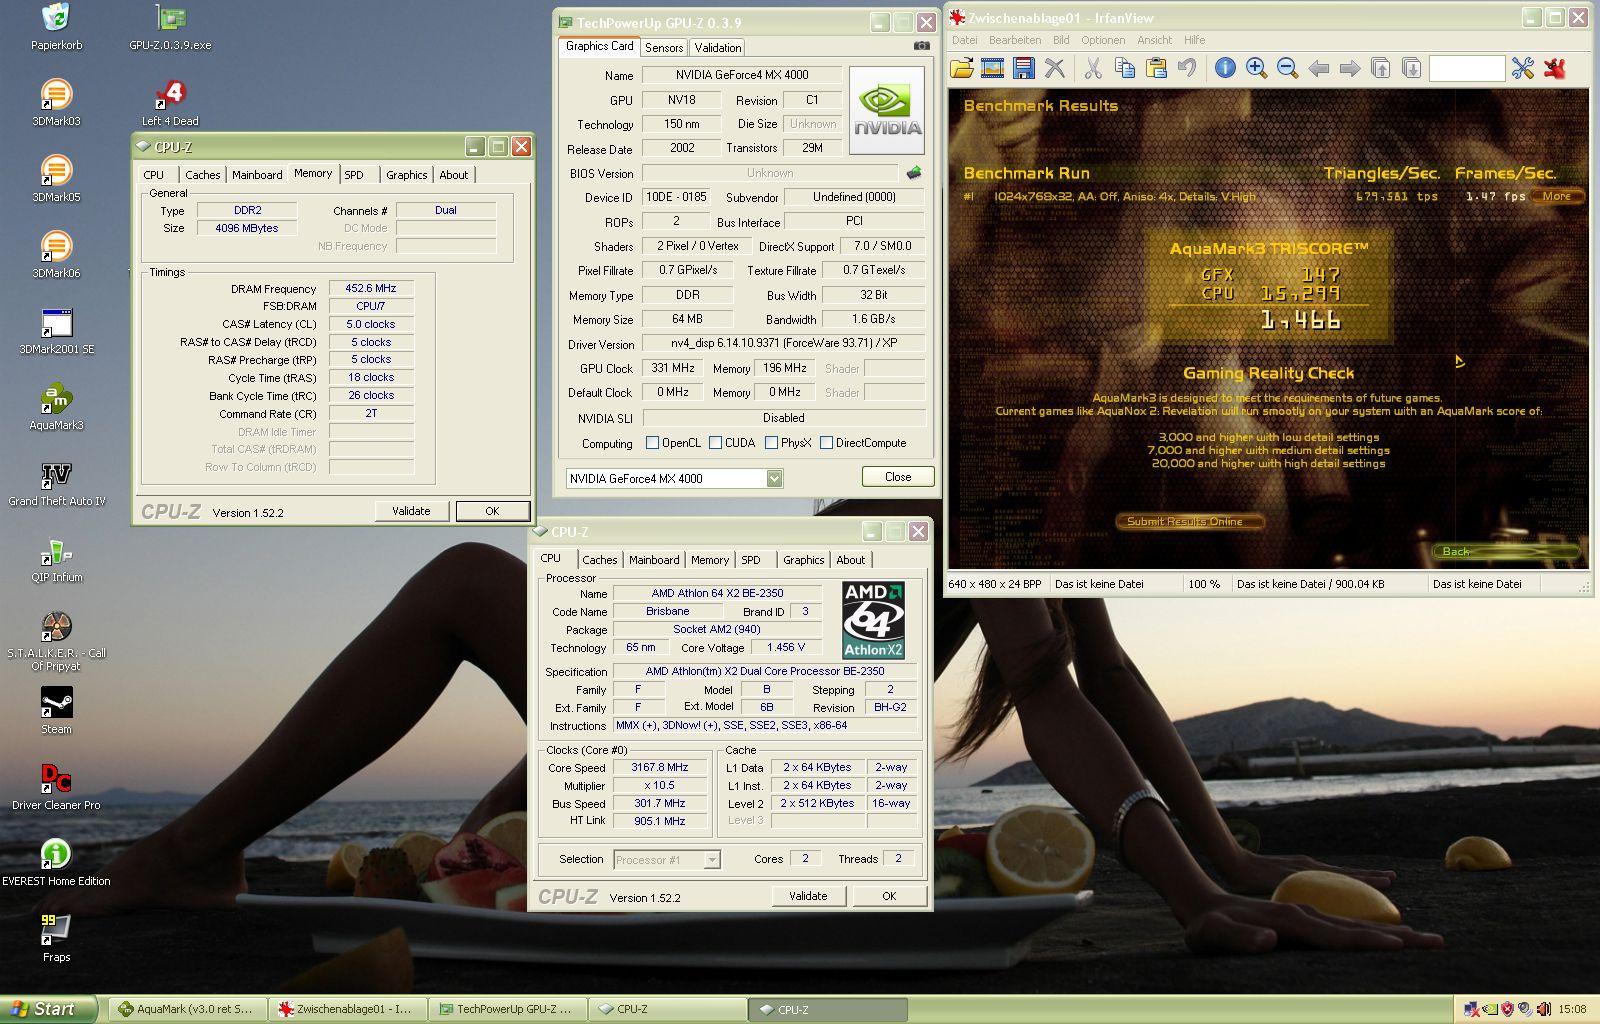This screenshot has height=1024, width=1600.
Task: Switch to TechPowerUp GPU-Z taskbar button
Action: tap(507, 1009)
